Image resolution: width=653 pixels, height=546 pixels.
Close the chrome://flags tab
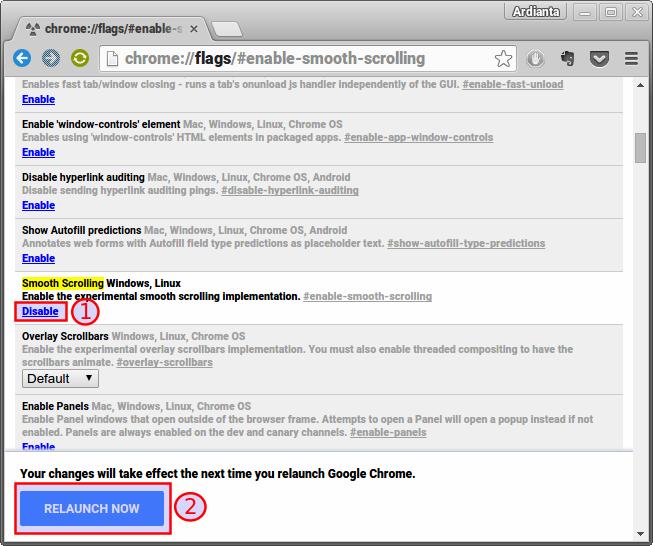coord(194,29)
